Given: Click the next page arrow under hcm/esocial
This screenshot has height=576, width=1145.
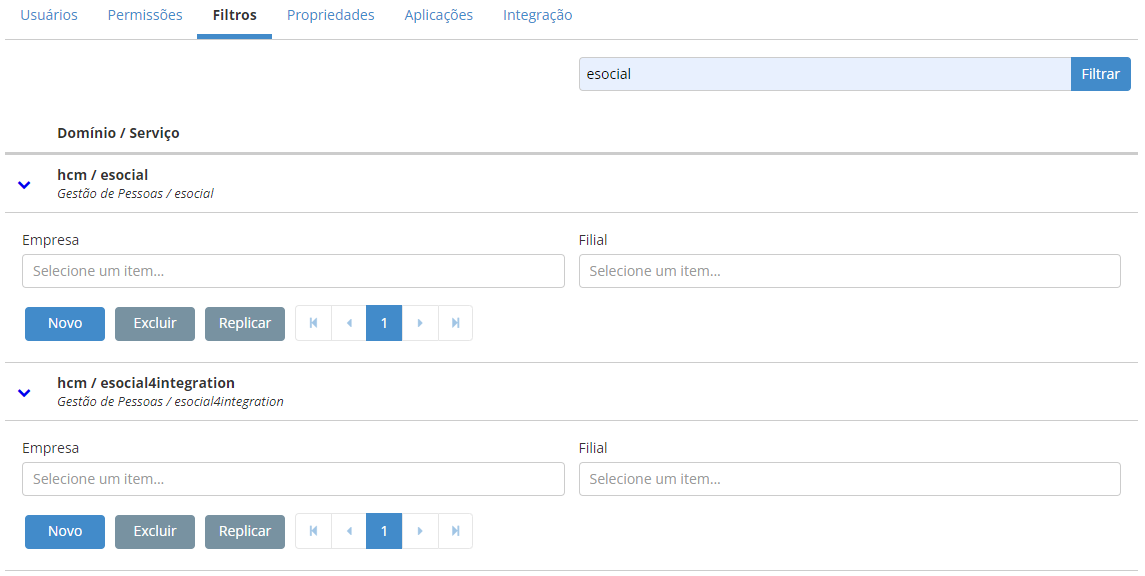Looking at the screenshot, I should point(420,322).
